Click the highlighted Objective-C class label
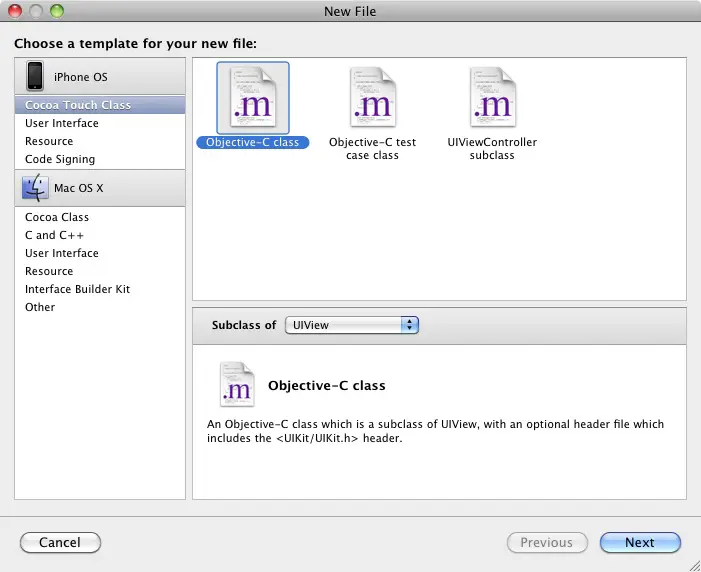701x572 pixels. (x=253, y=142)
